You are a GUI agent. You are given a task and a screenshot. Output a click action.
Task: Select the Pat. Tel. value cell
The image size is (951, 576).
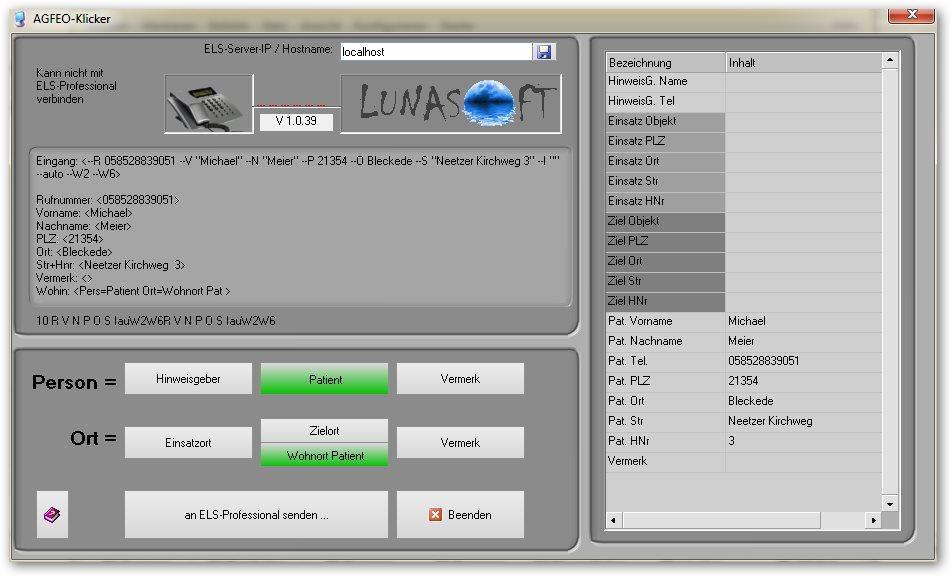tap(804, 361)
